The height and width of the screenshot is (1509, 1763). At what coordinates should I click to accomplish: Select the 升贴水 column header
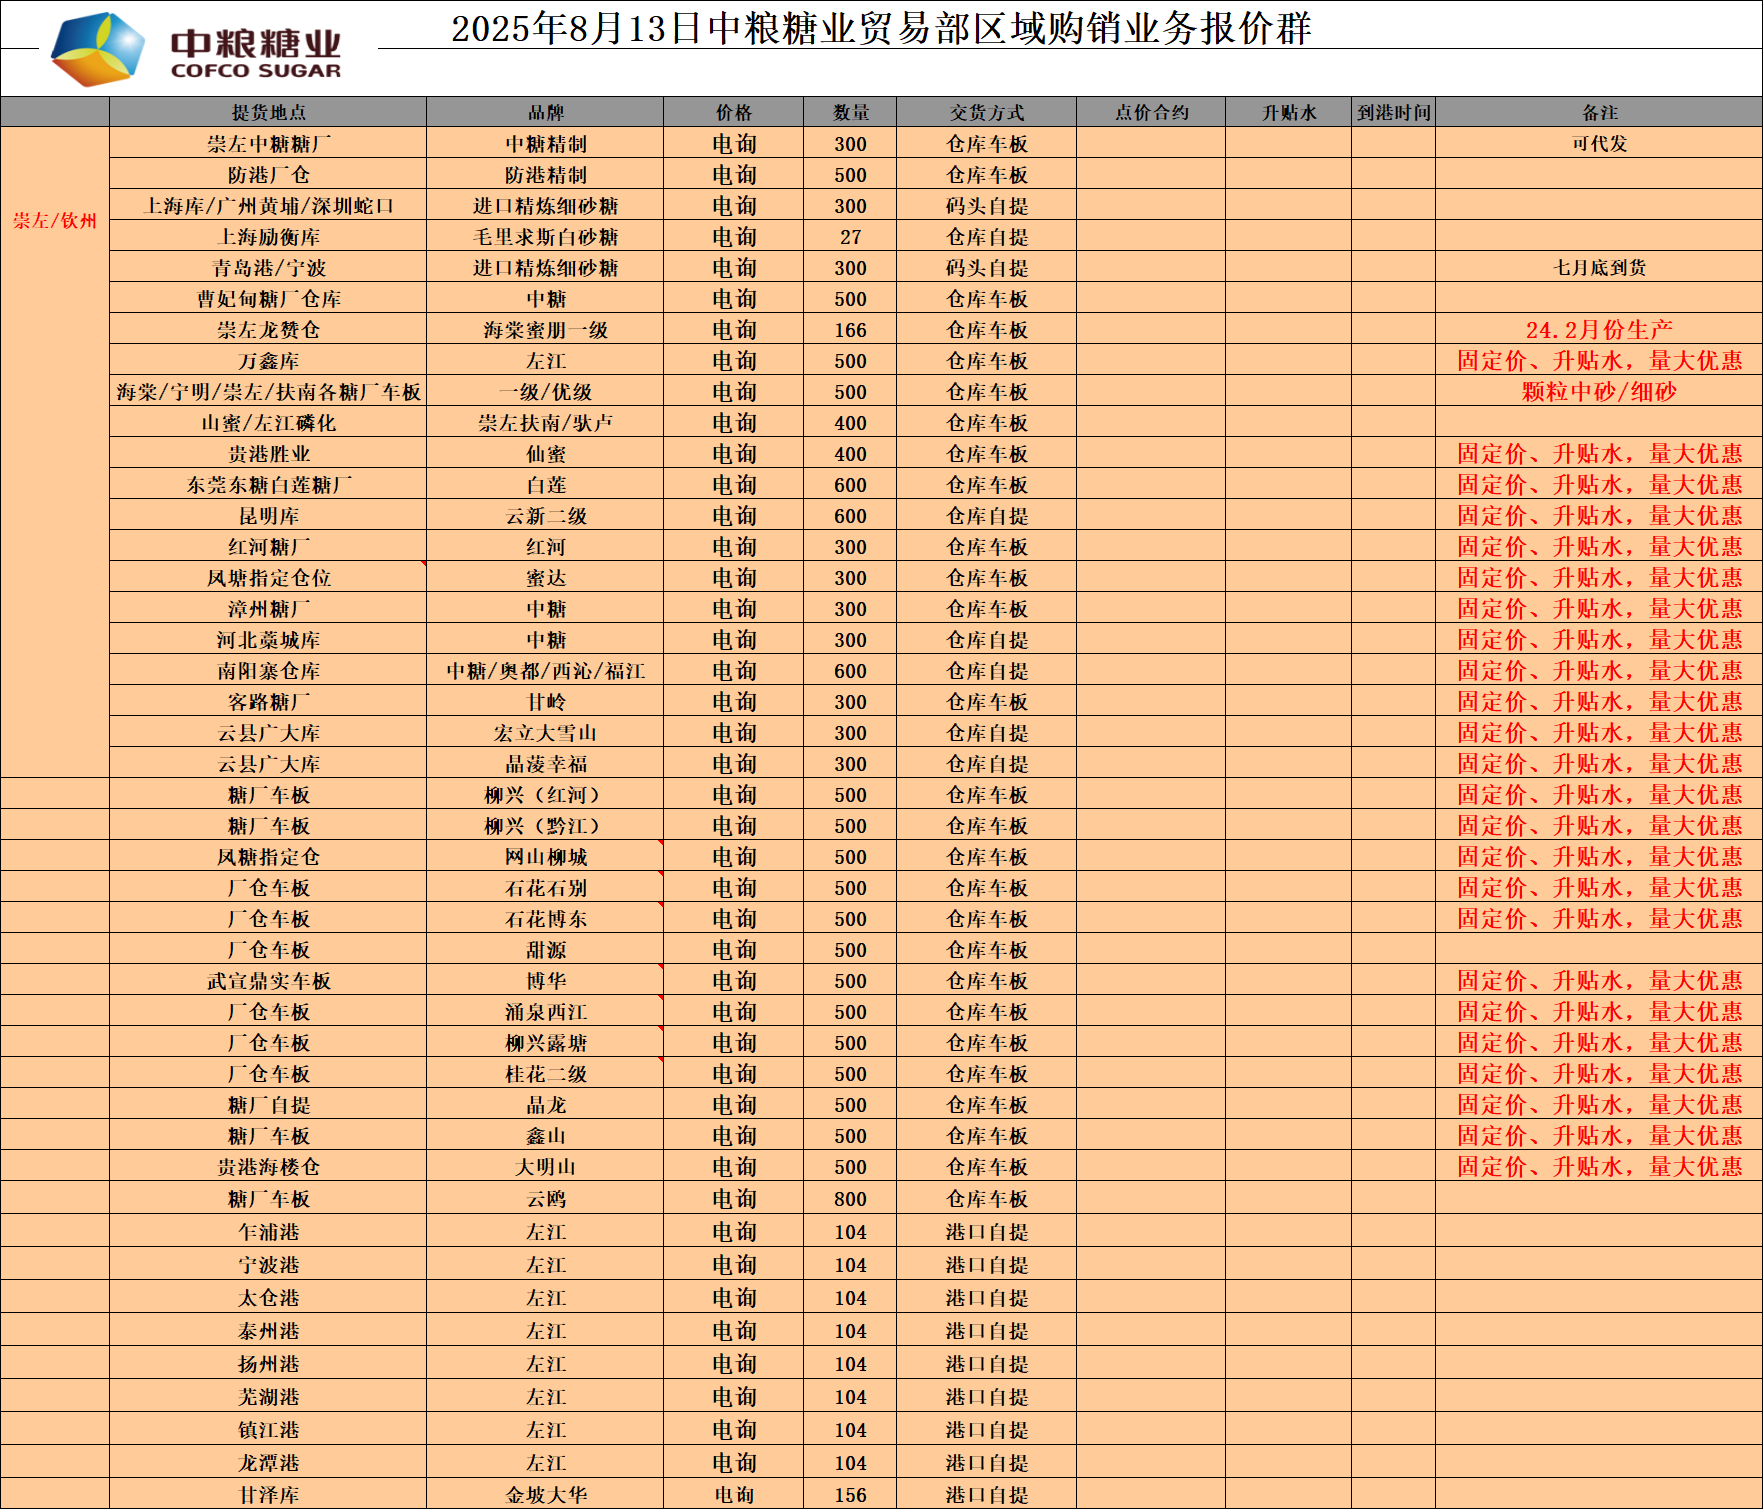click(1288, 113)
